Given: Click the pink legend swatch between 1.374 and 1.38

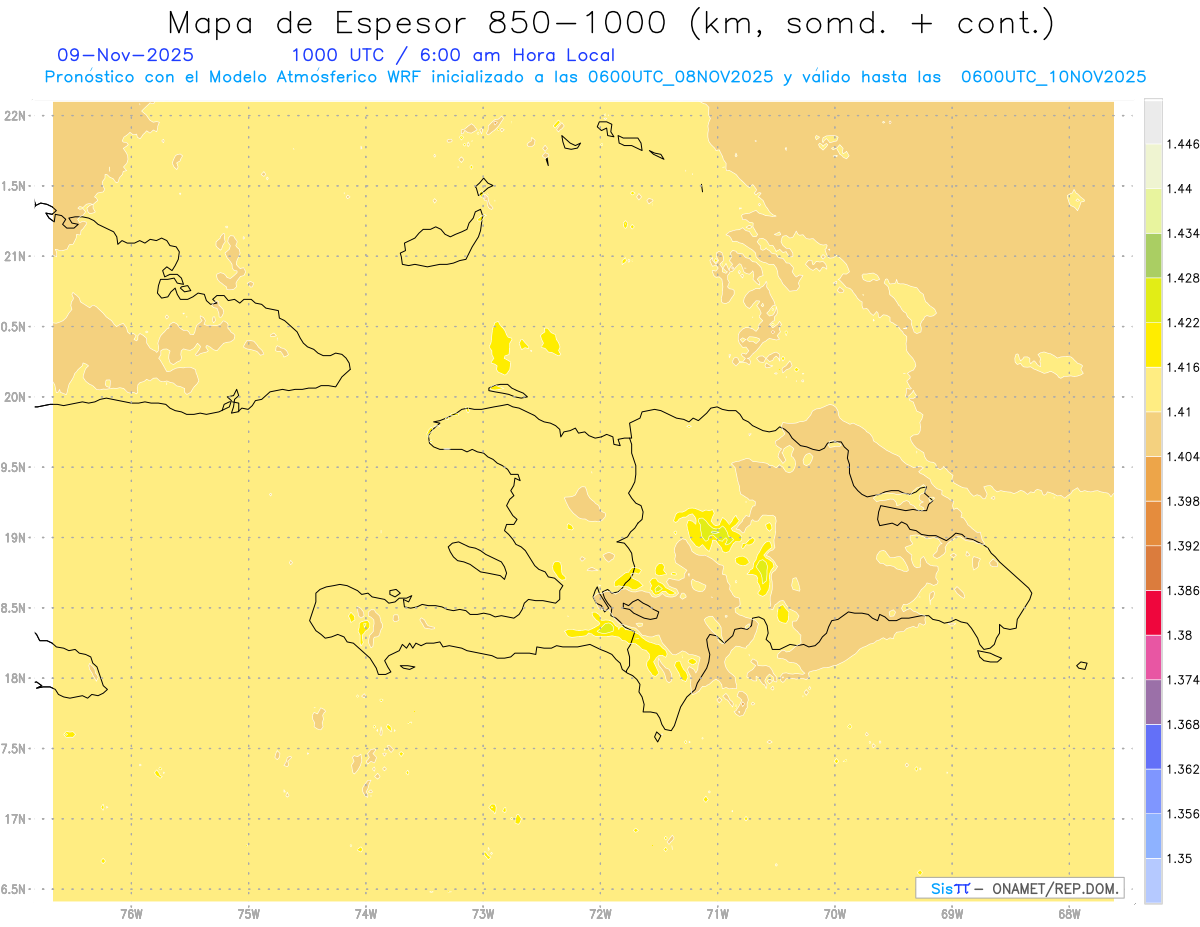Looking at the screenshot, I should coord(1153,657).
